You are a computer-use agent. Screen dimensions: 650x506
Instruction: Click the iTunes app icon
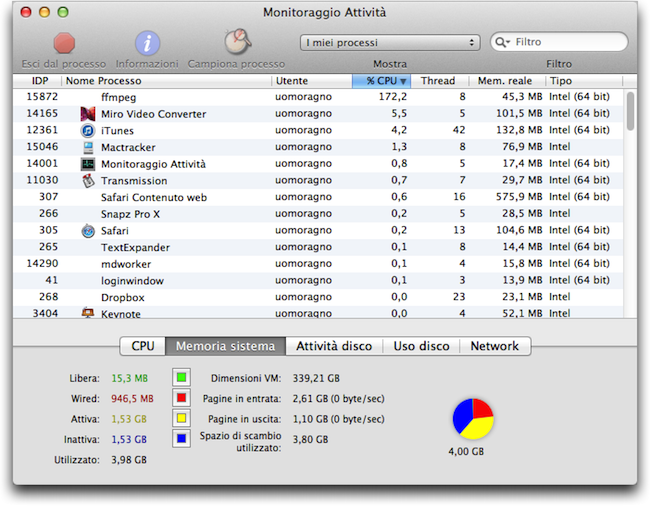pos(87,131)
